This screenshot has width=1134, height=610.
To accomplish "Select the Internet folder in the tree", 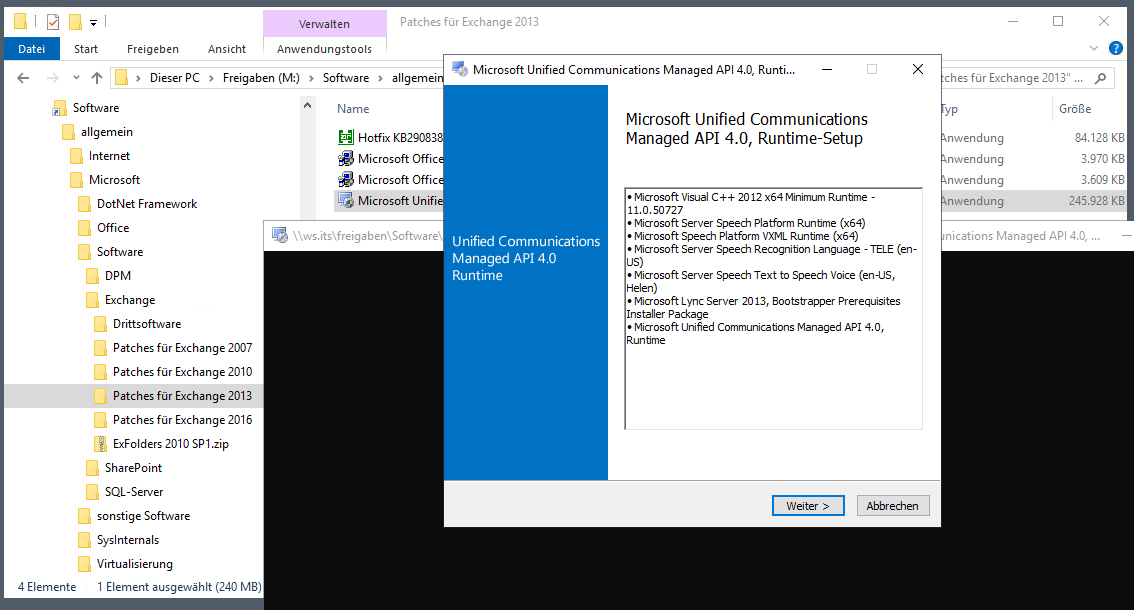I will tap(109, 156).
